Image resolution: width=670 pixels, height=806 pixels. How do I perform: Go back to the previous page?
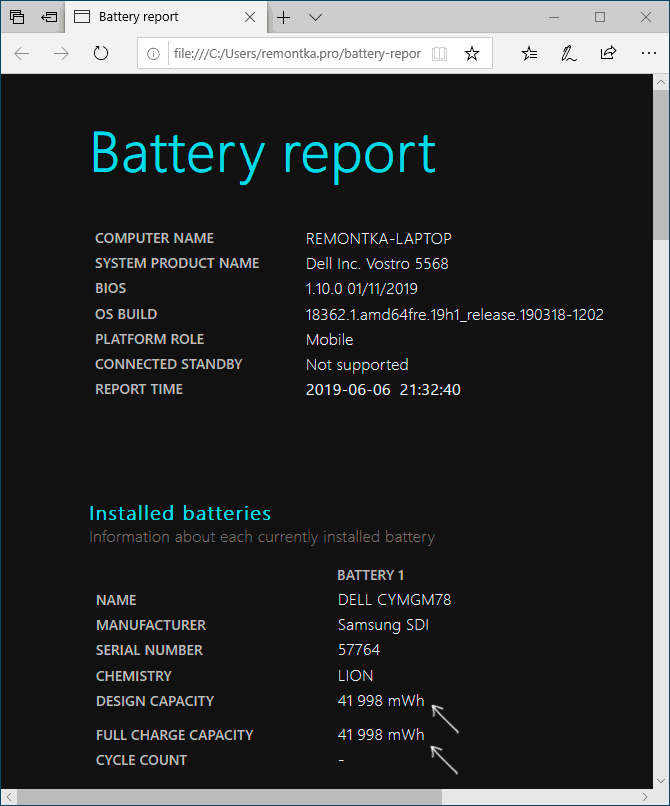pyautogui.click(x=22, y=53)
